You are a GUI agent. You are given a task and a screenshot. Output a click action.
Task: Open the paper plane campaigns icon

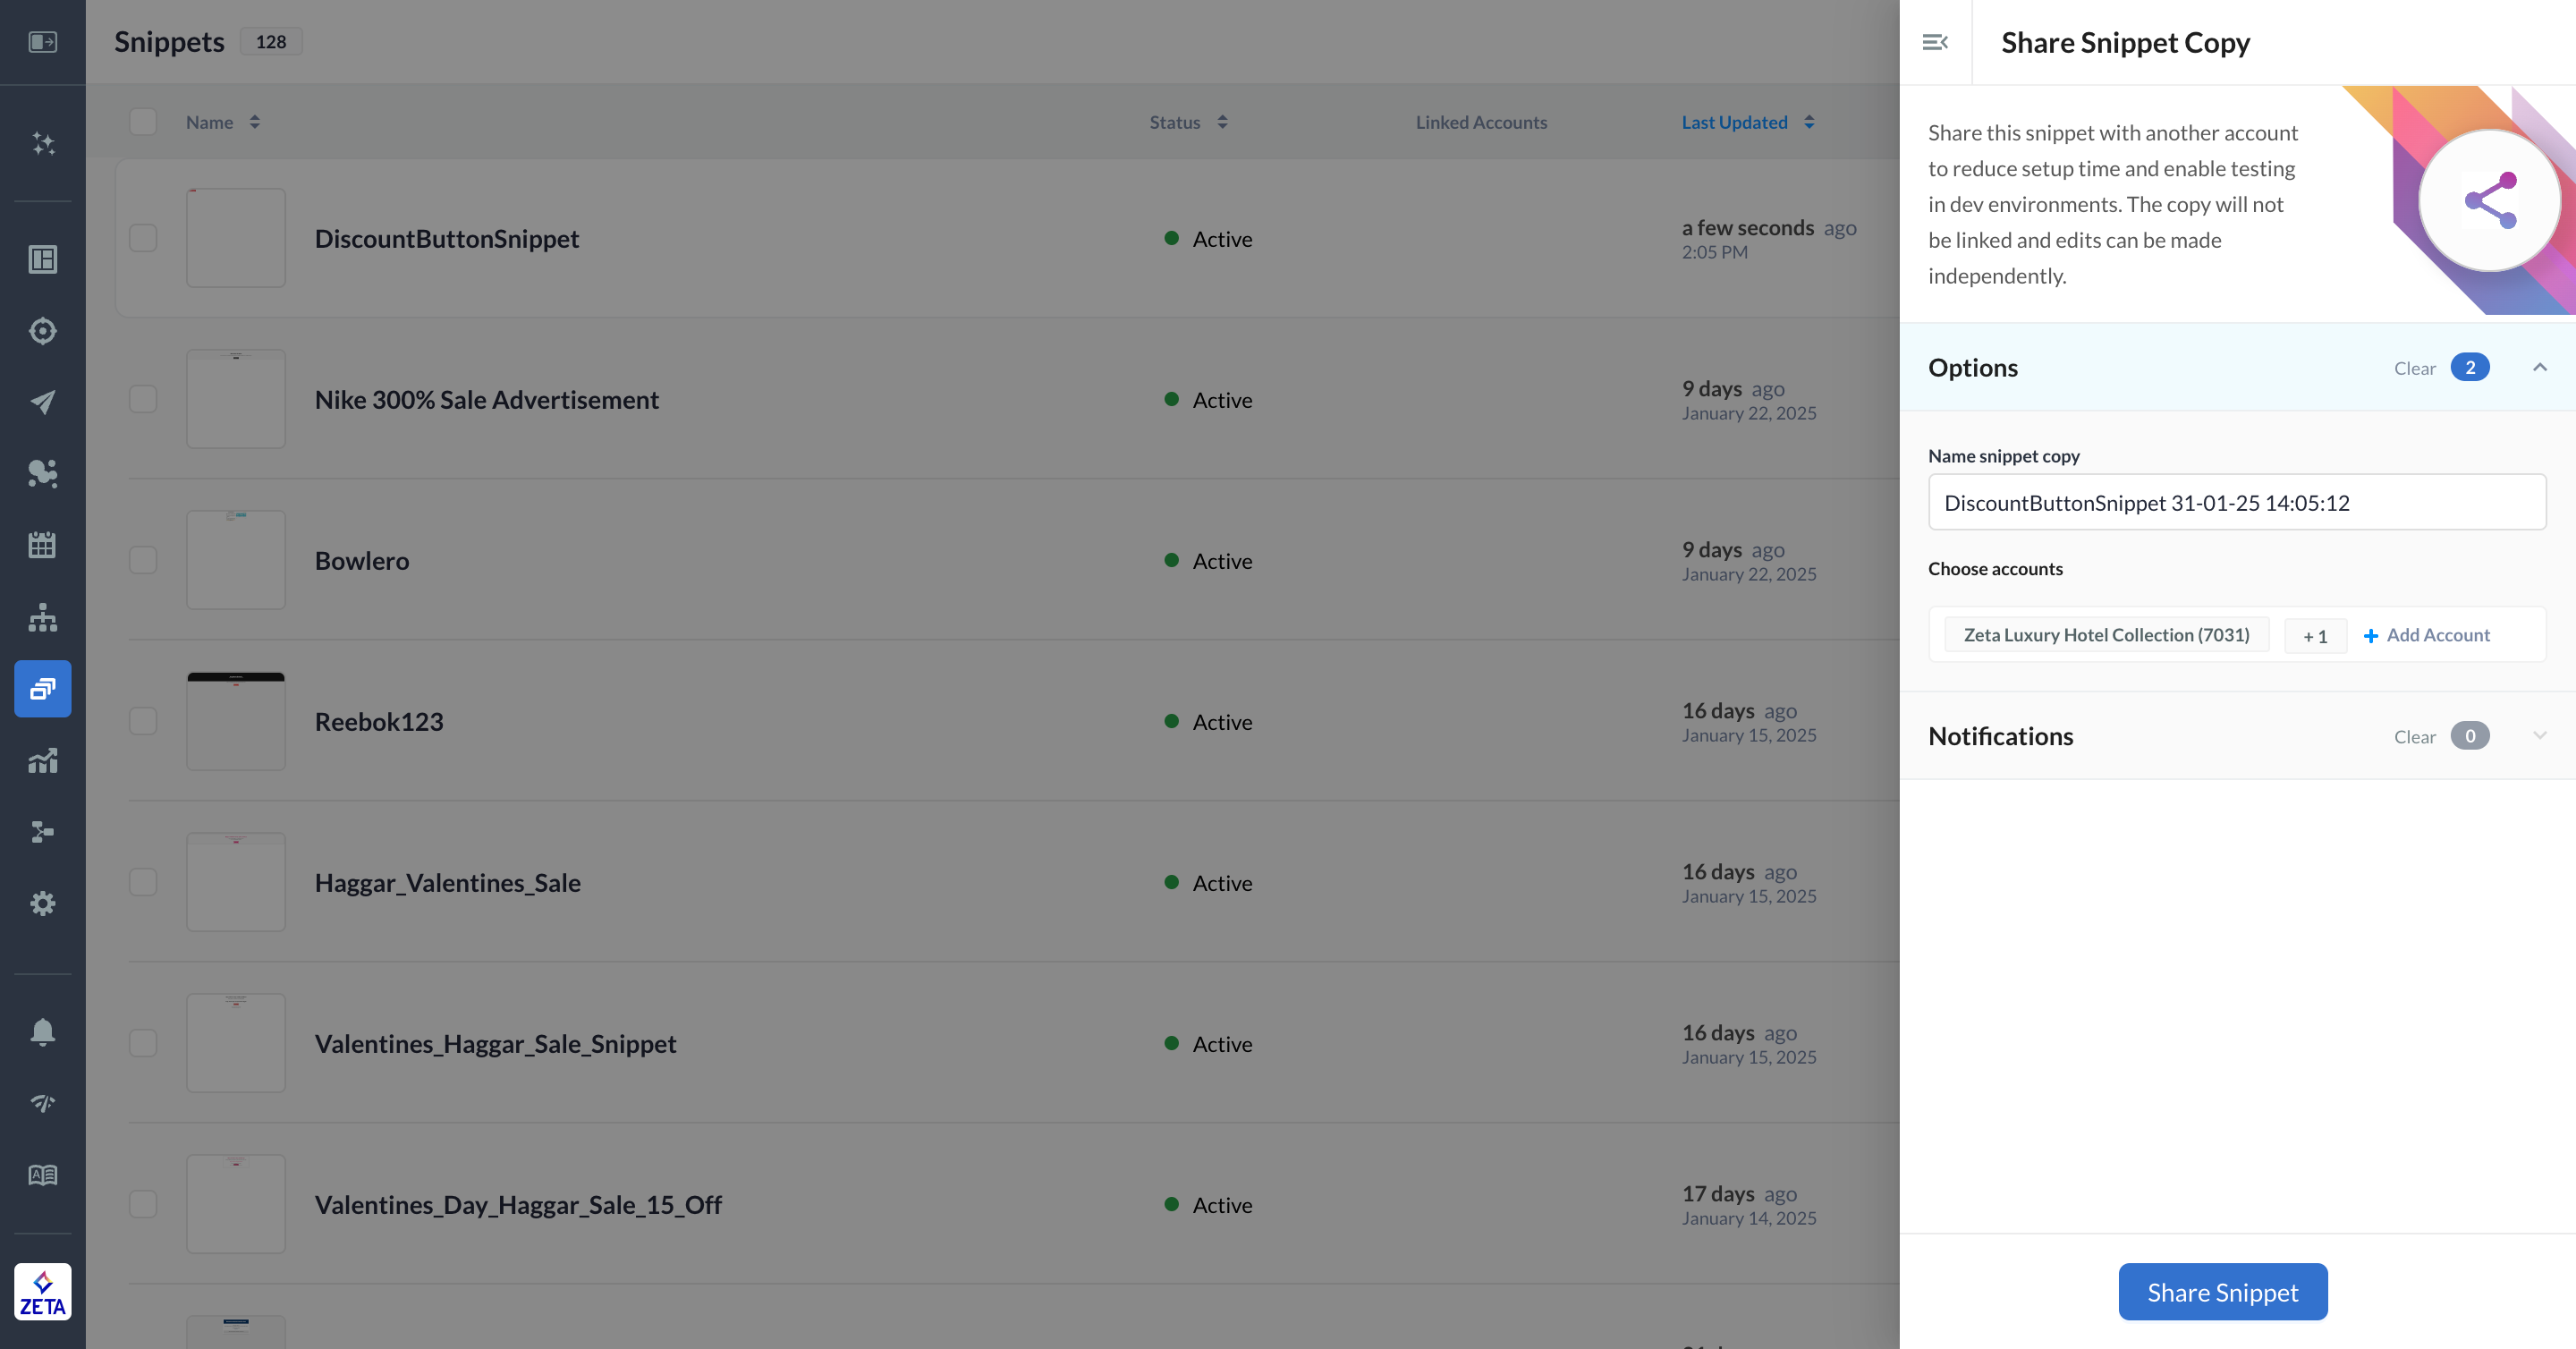42,402
